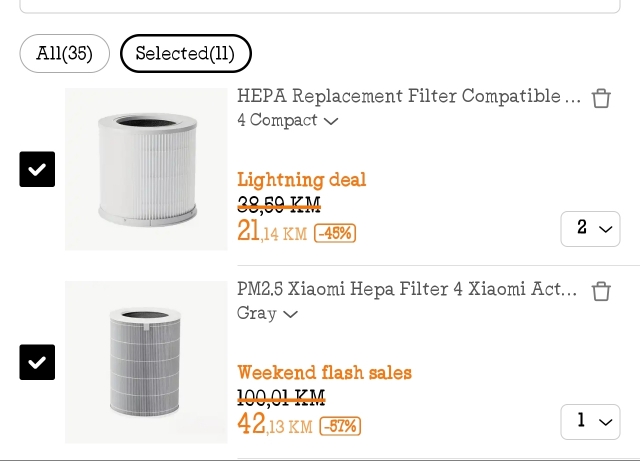
Task: Click the Lightning deal label
Action: point(301,180)
